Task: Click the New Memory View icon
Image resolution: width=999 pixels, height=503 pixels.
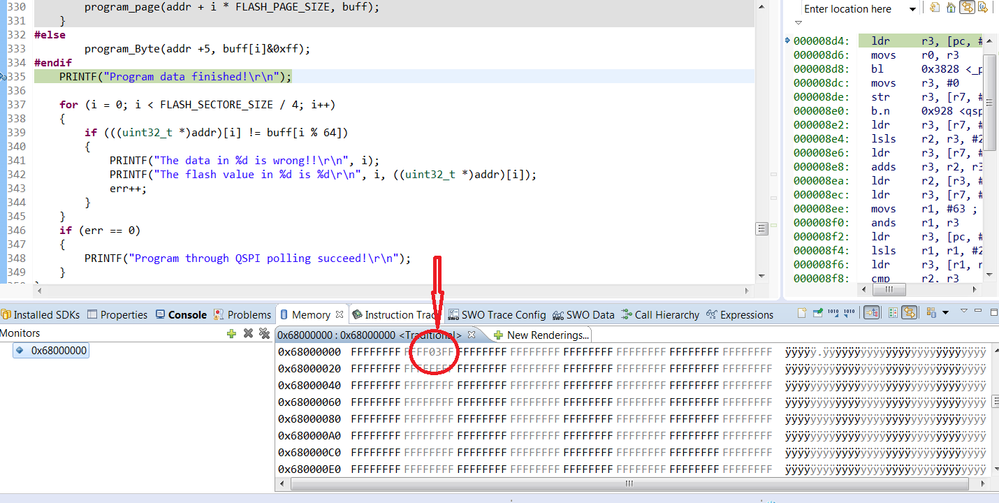Action: tap(801, 313)
